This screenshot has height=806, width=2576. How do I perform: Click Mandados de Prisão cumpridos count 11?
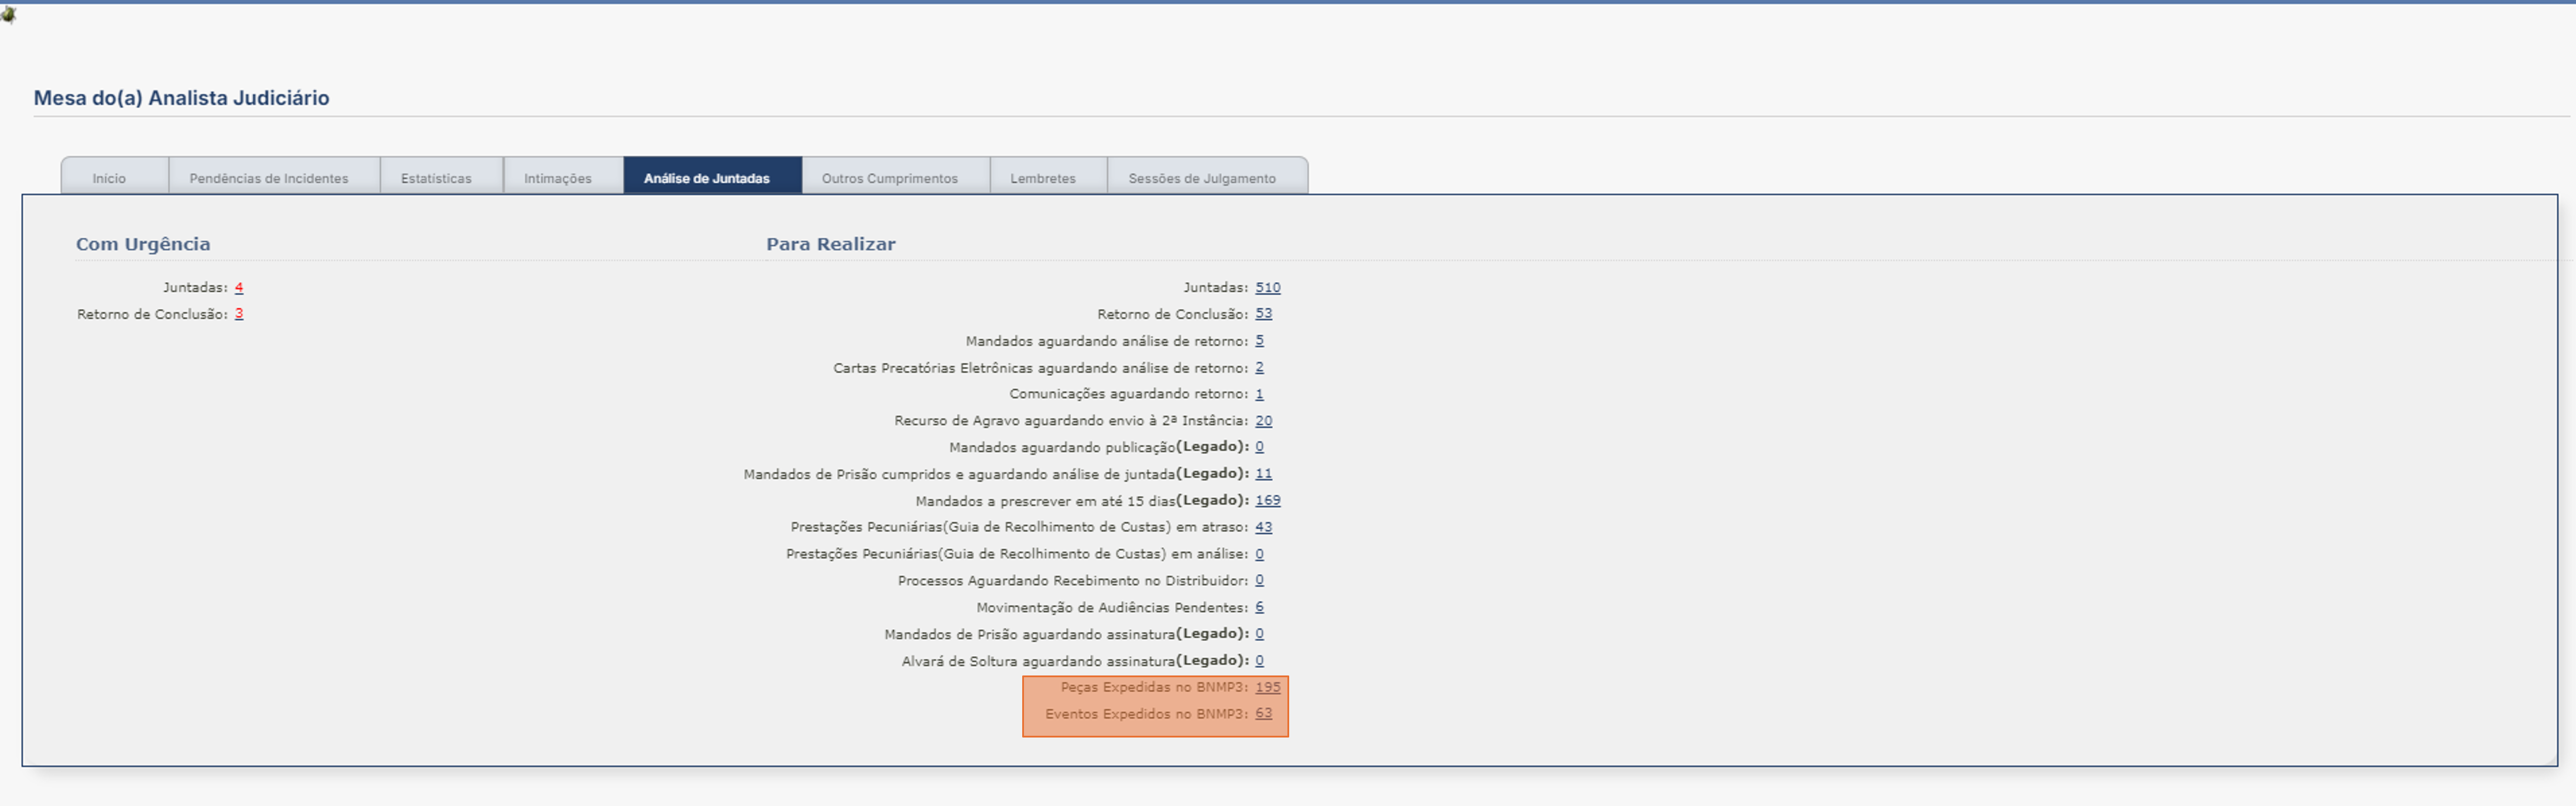1264,474
